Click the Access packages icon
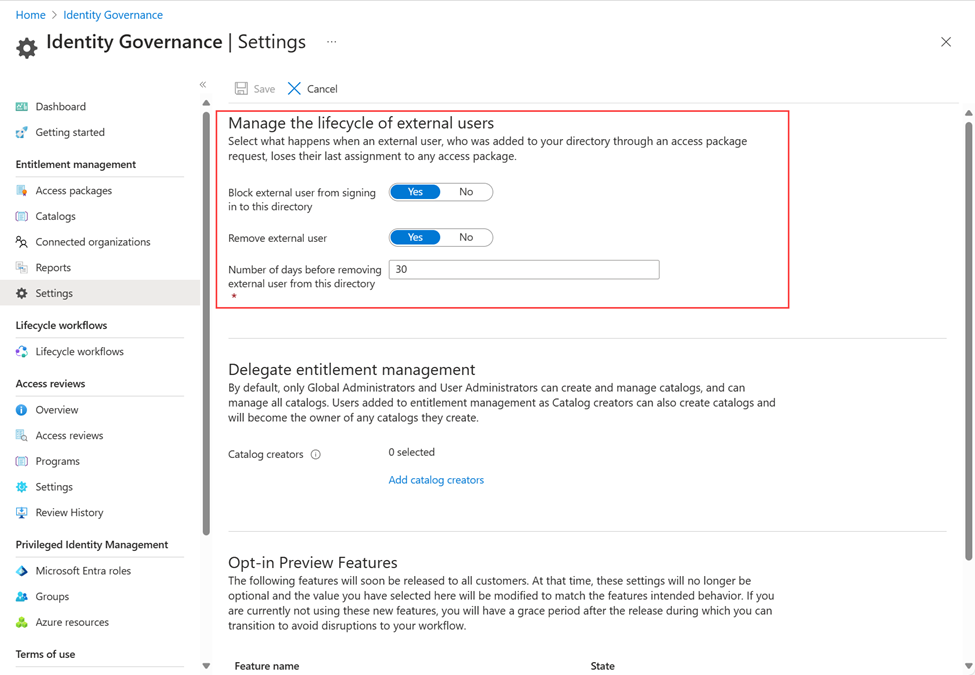The height and width of the screenshot is (675, 975). tap(22, 191)
